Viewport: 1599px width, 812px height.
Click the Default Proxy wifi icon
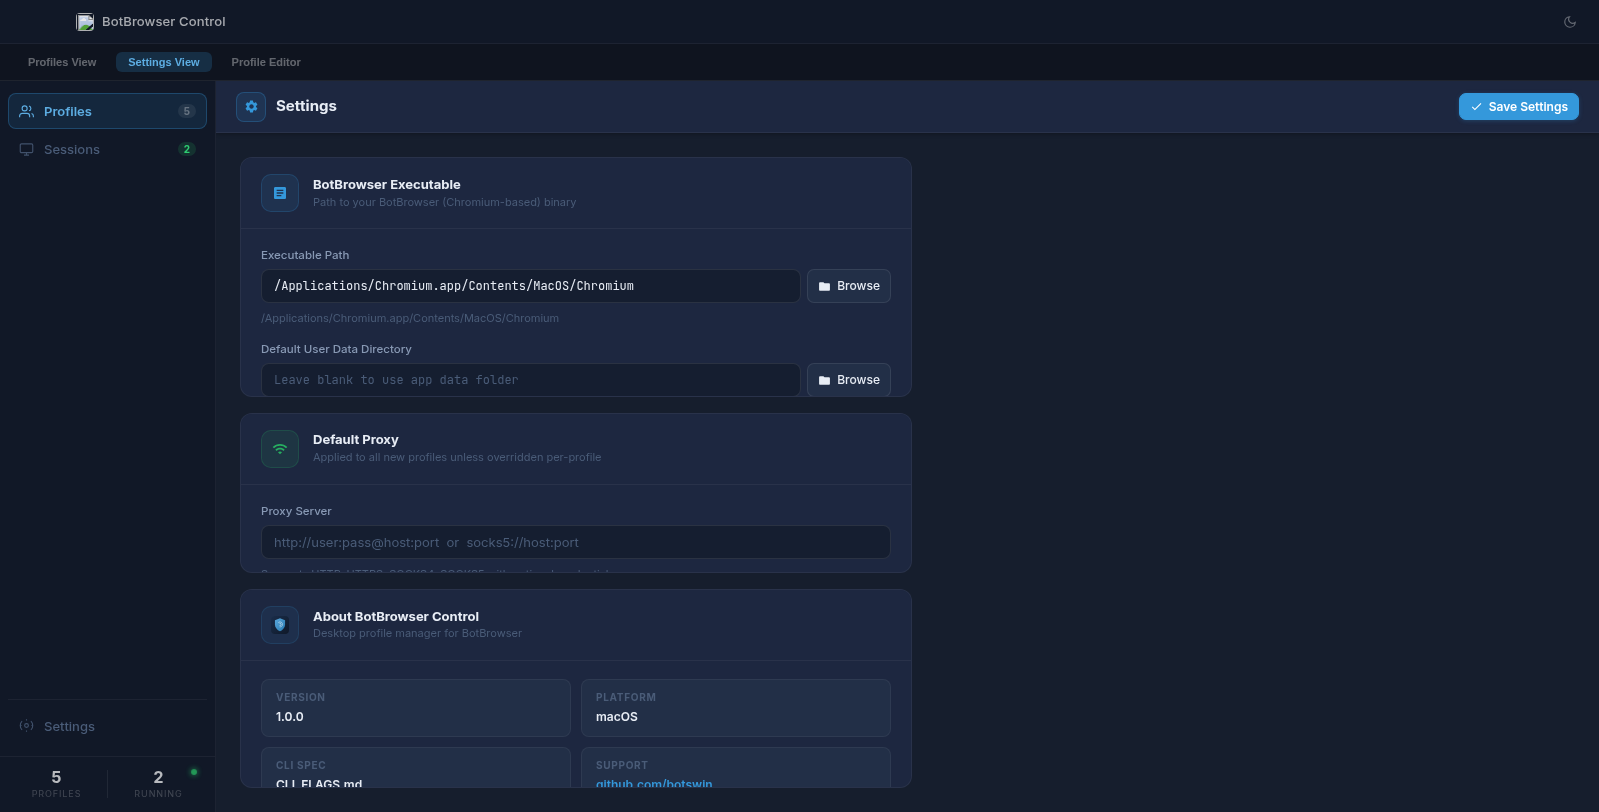tap(280, 449)
